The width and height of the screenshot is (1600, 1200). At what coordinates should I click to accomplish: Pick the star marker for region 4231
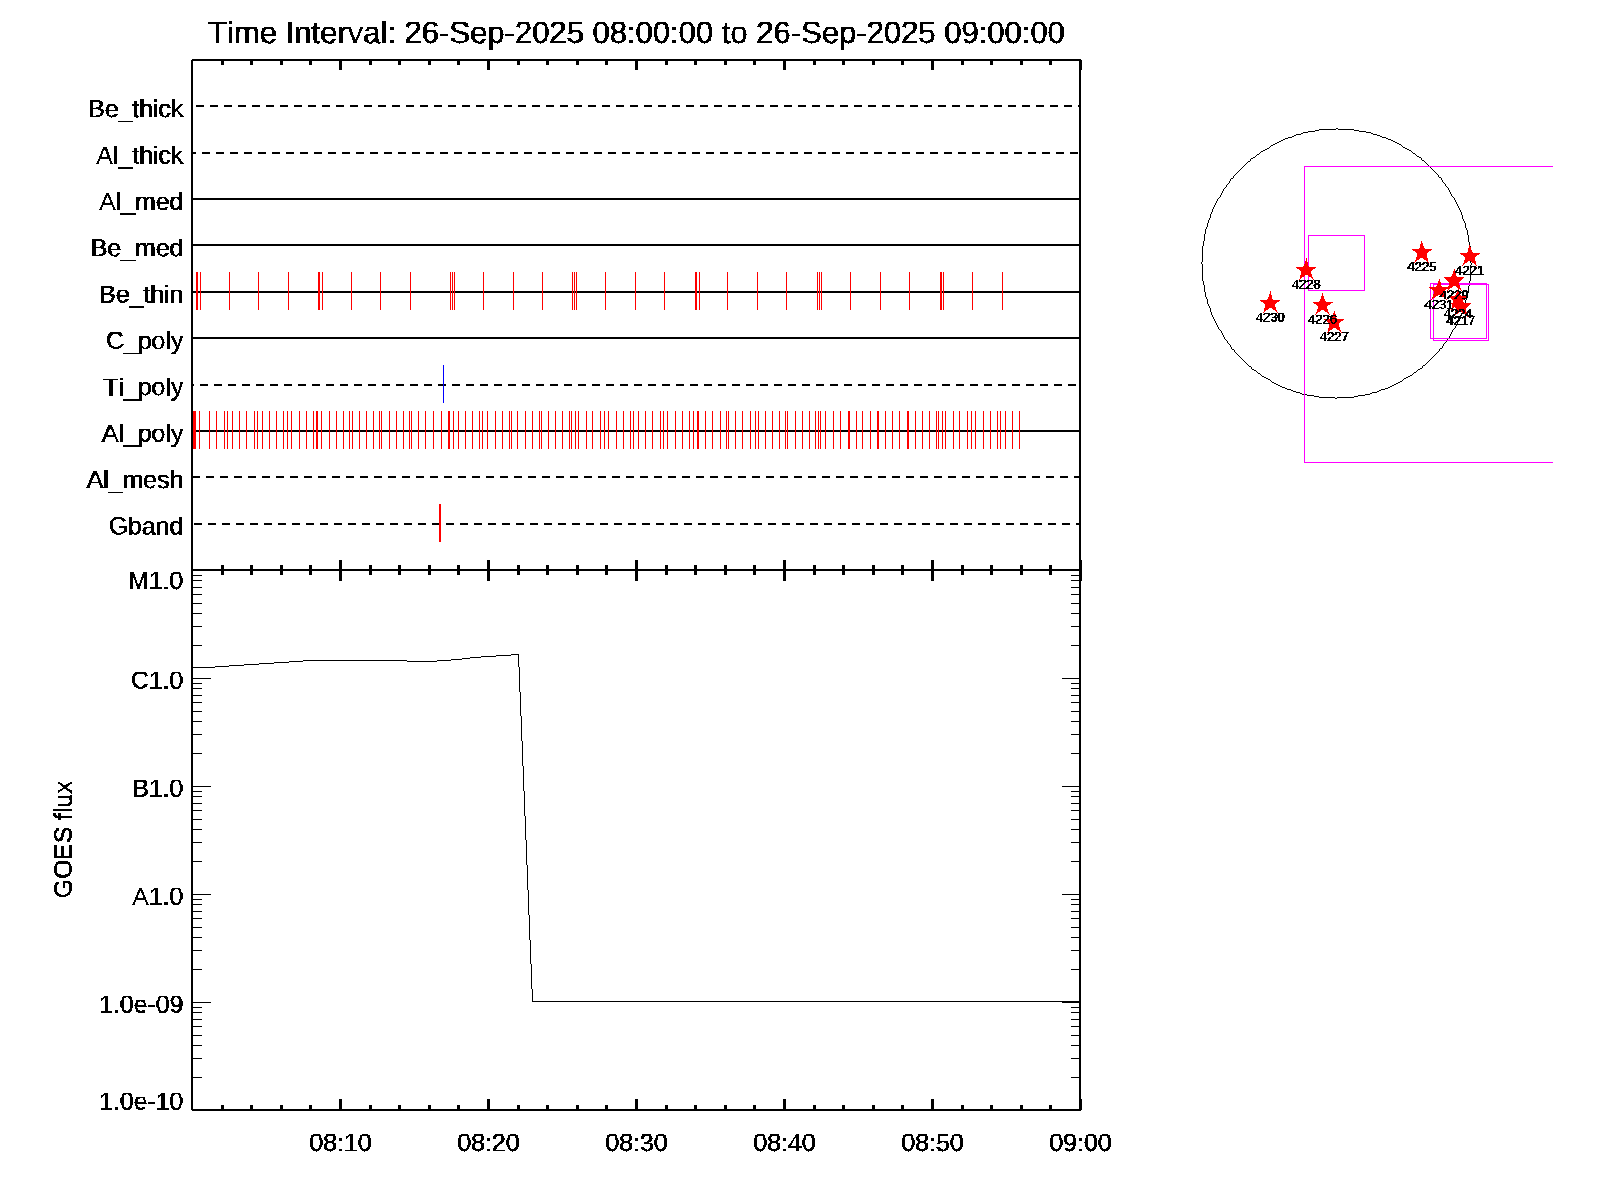point(1438,291)
